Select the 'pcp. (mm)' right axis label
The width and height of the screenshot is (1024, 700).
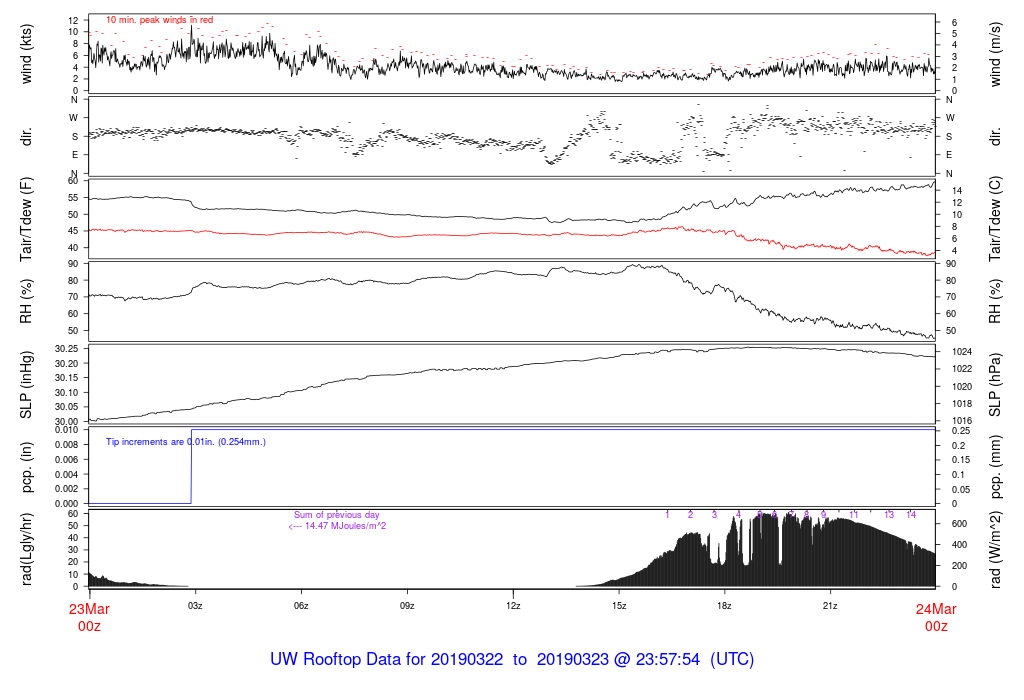[x=996, y=467]
